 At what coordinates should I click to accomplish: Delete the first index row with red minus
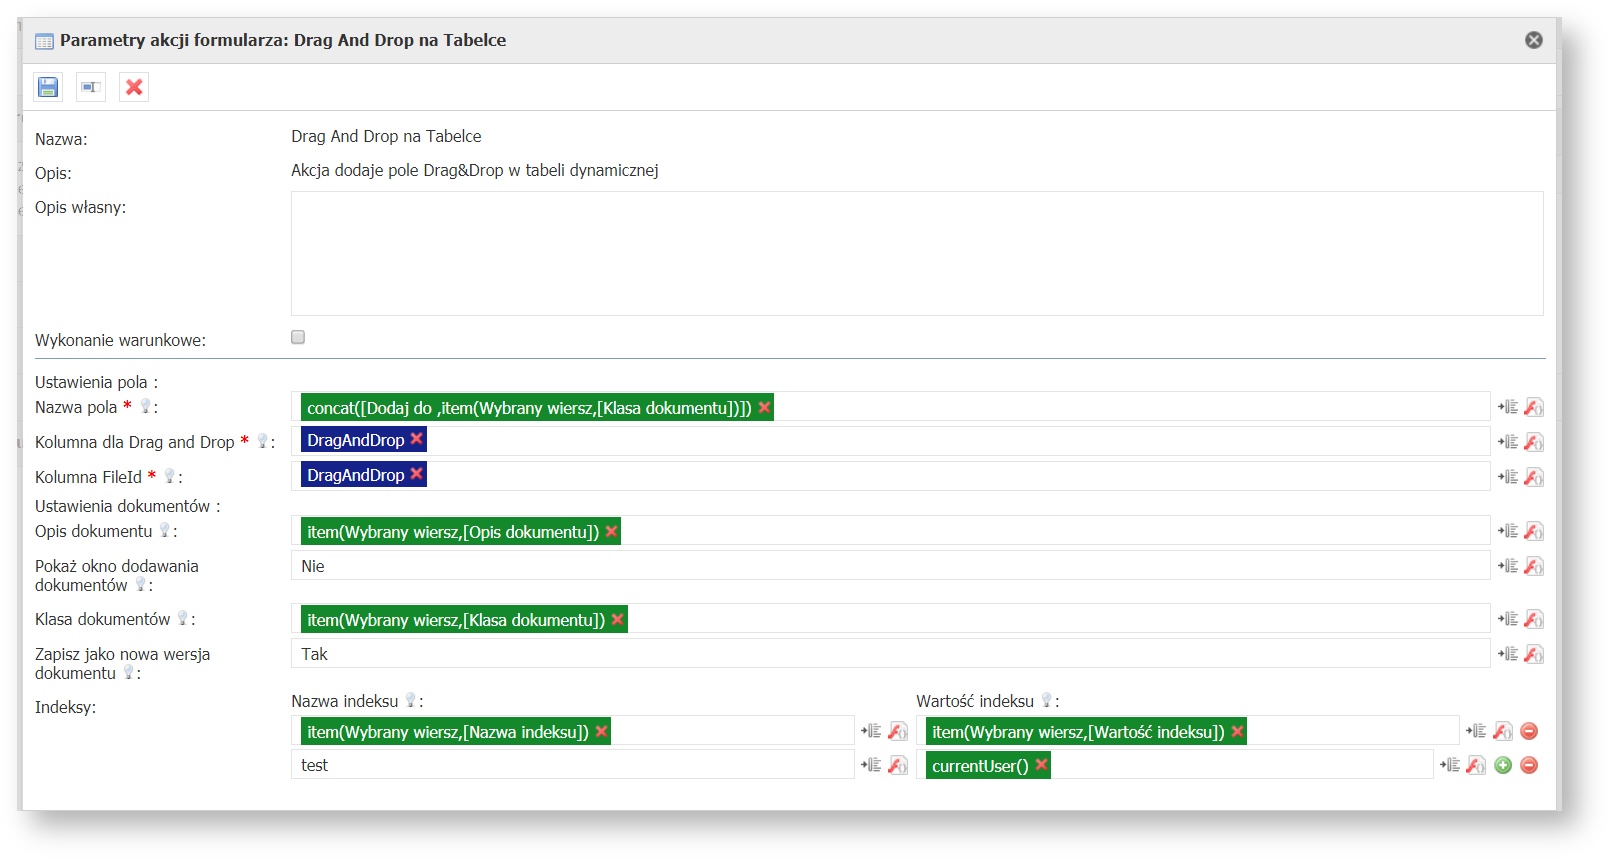tap(1529, 731)
